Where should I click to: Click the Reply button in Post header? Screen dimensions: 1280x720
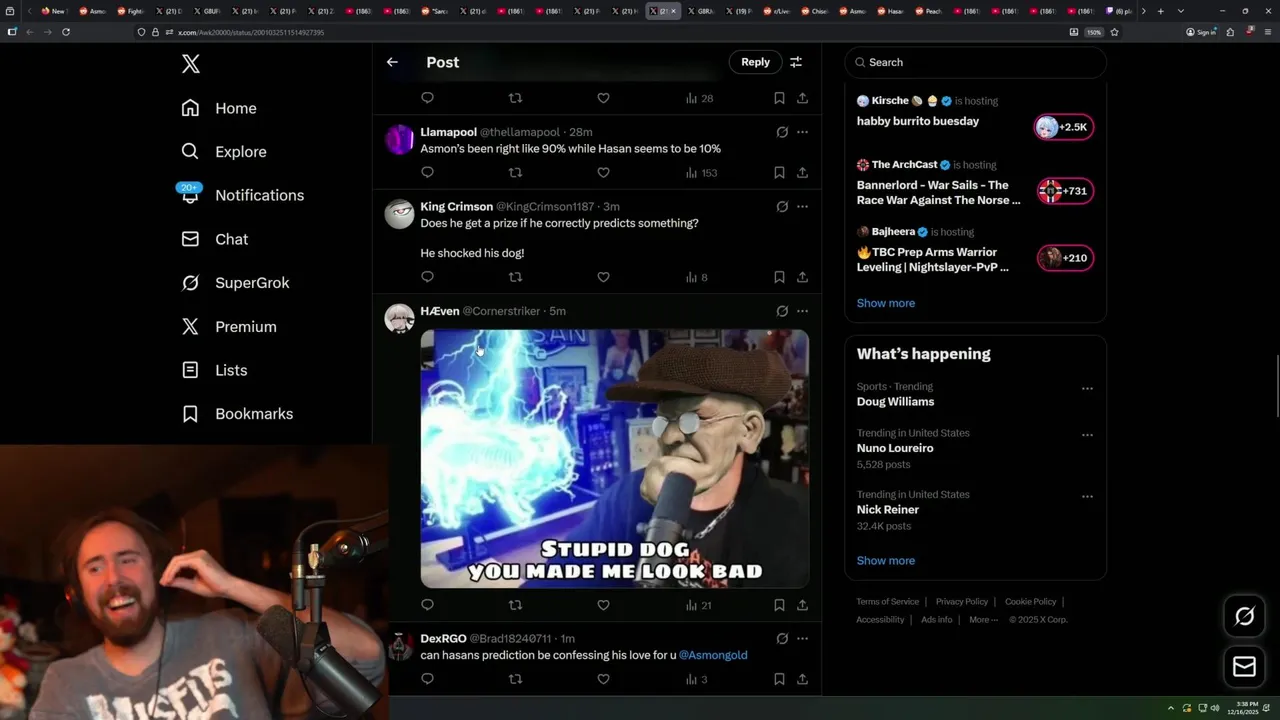(x=755, y=62)
